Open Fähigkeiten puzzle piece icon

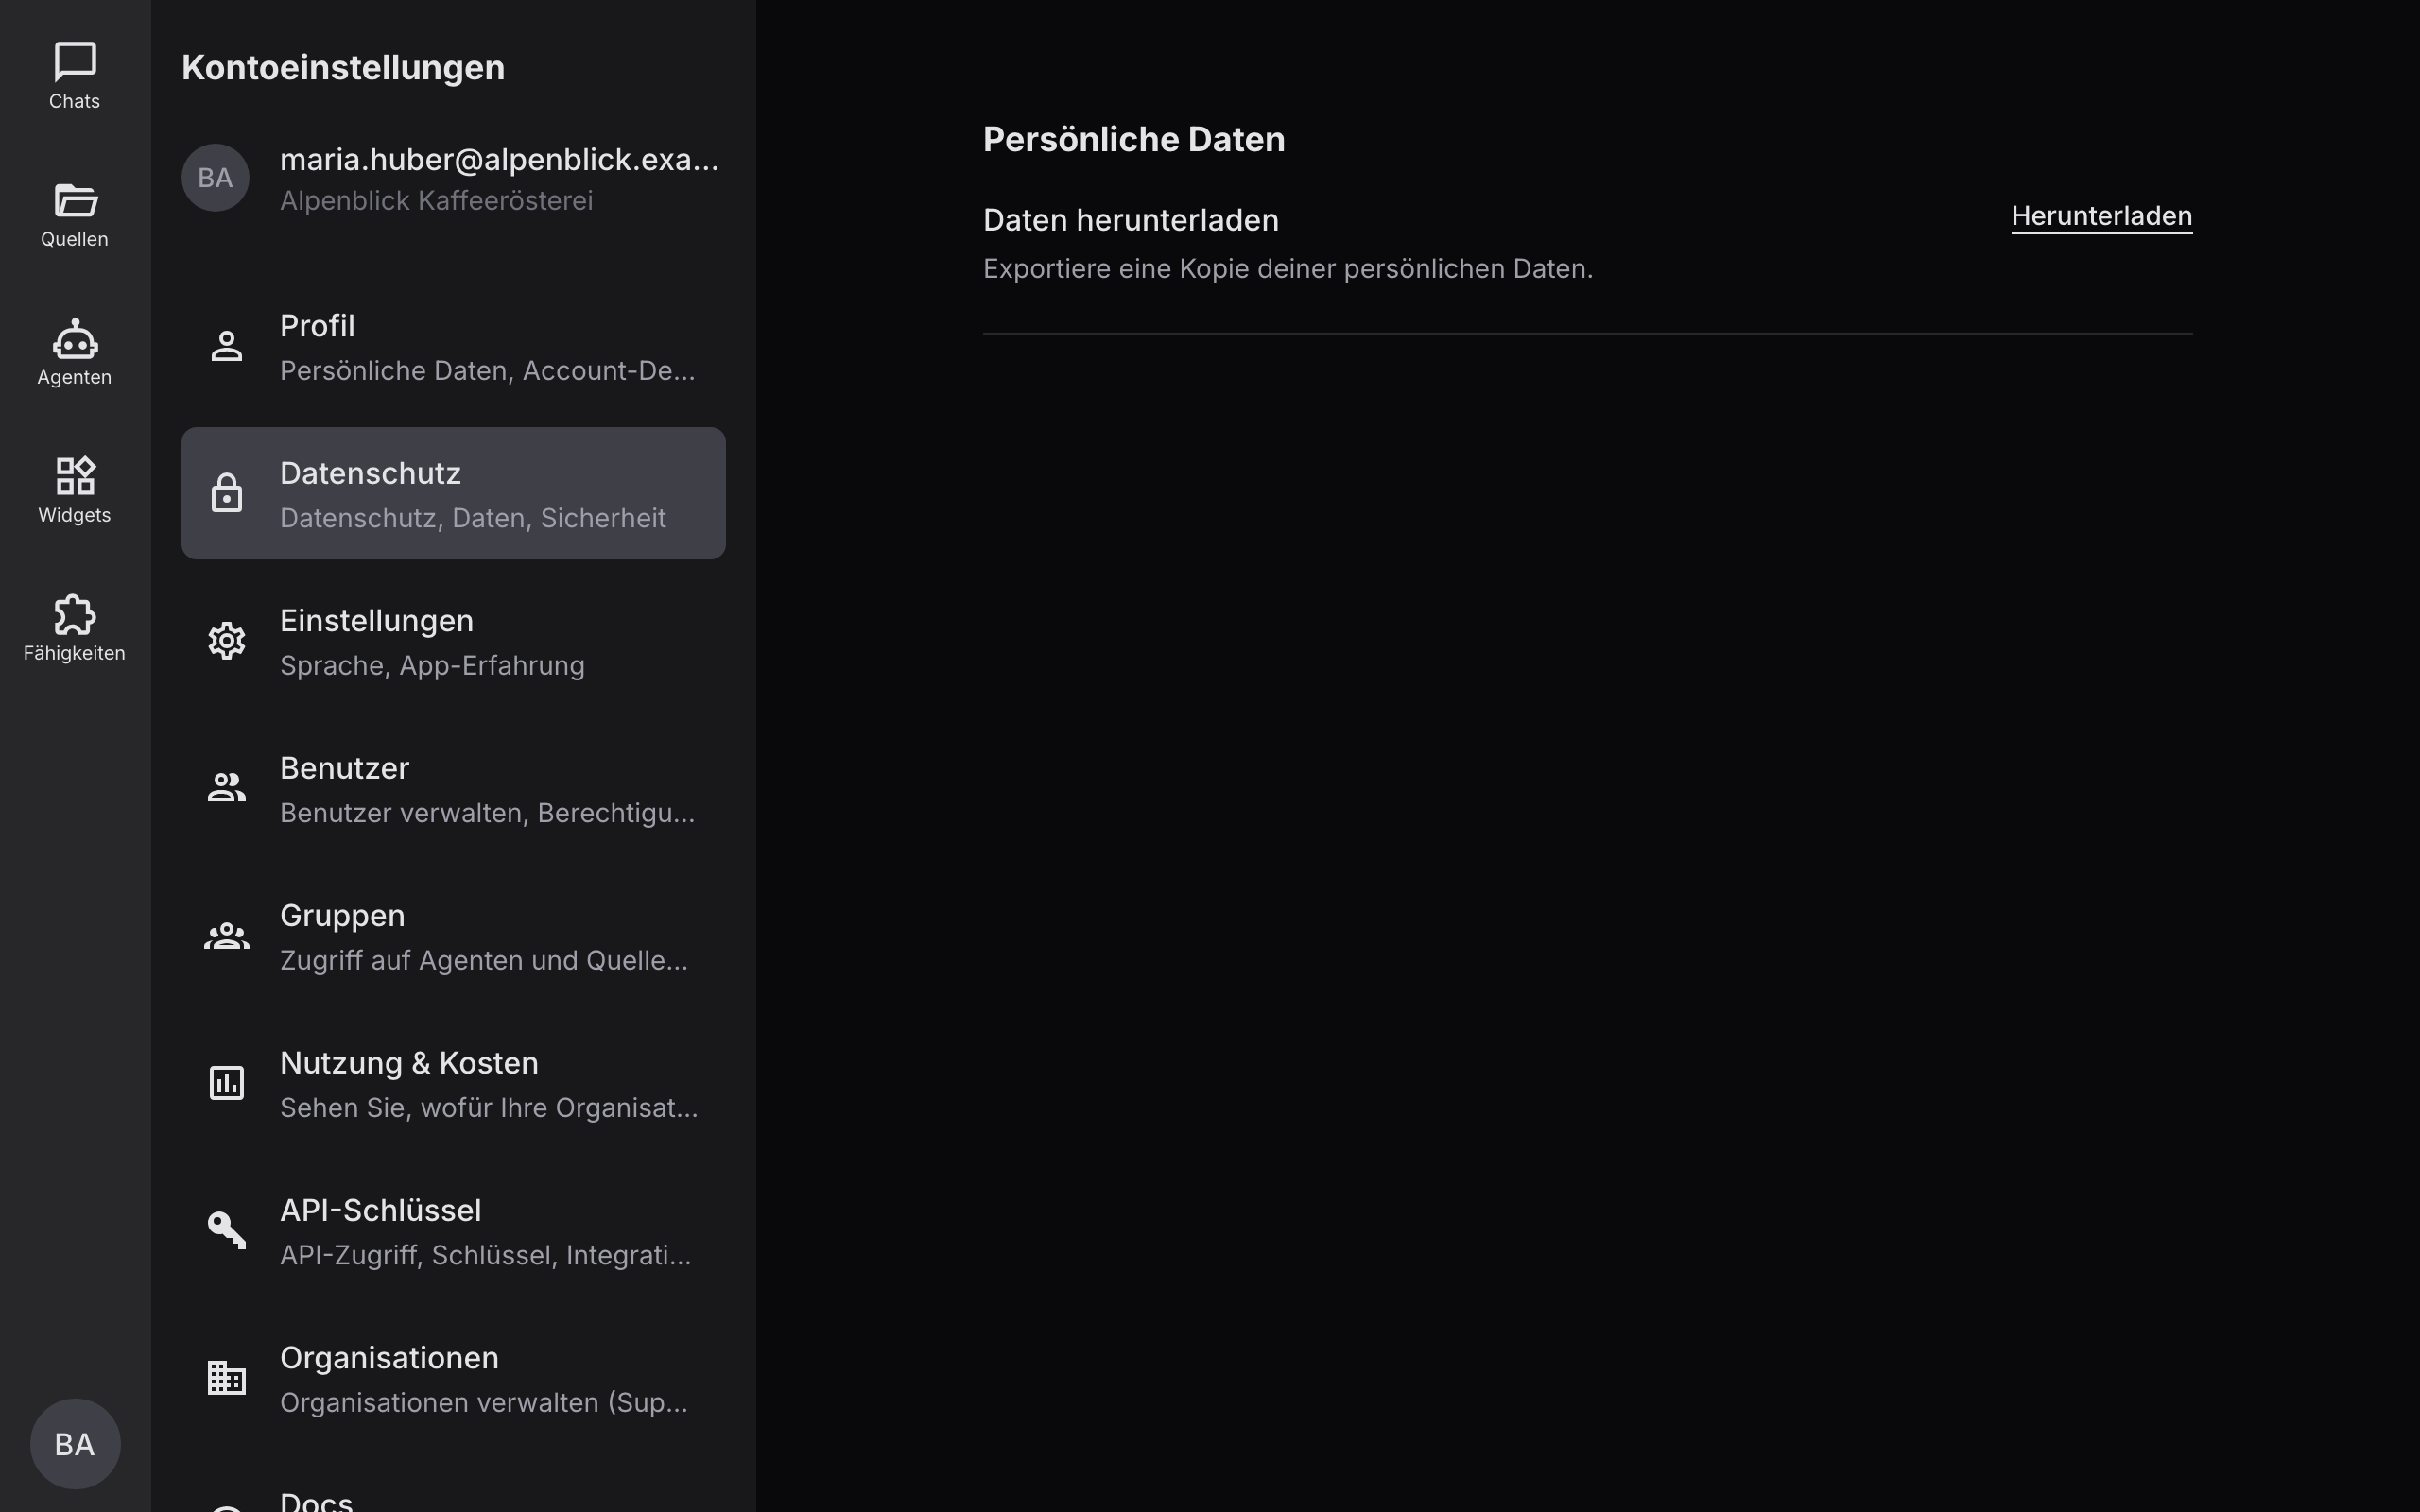pyautogui.click(x=75, y=614)
